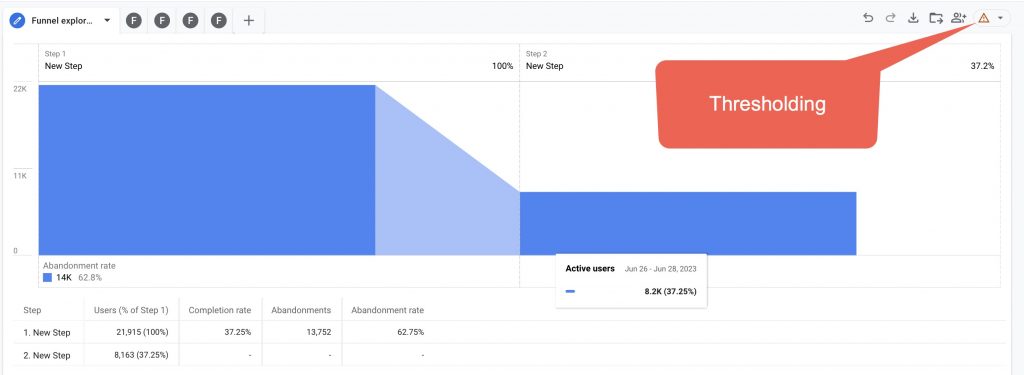Switch to the first F tab
This screenshot has height=375, width=1024.
134,20
